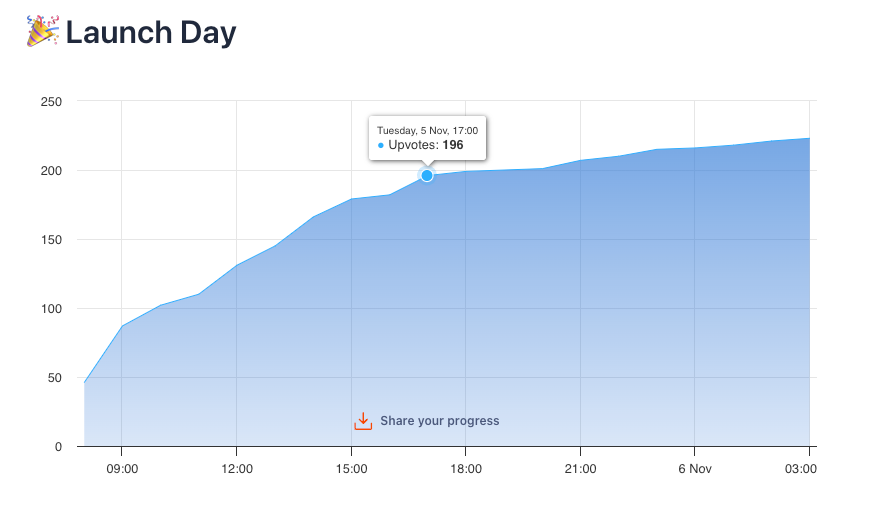
Task: Pick the 18:00 x-axis label
Action: pos(466,468)
